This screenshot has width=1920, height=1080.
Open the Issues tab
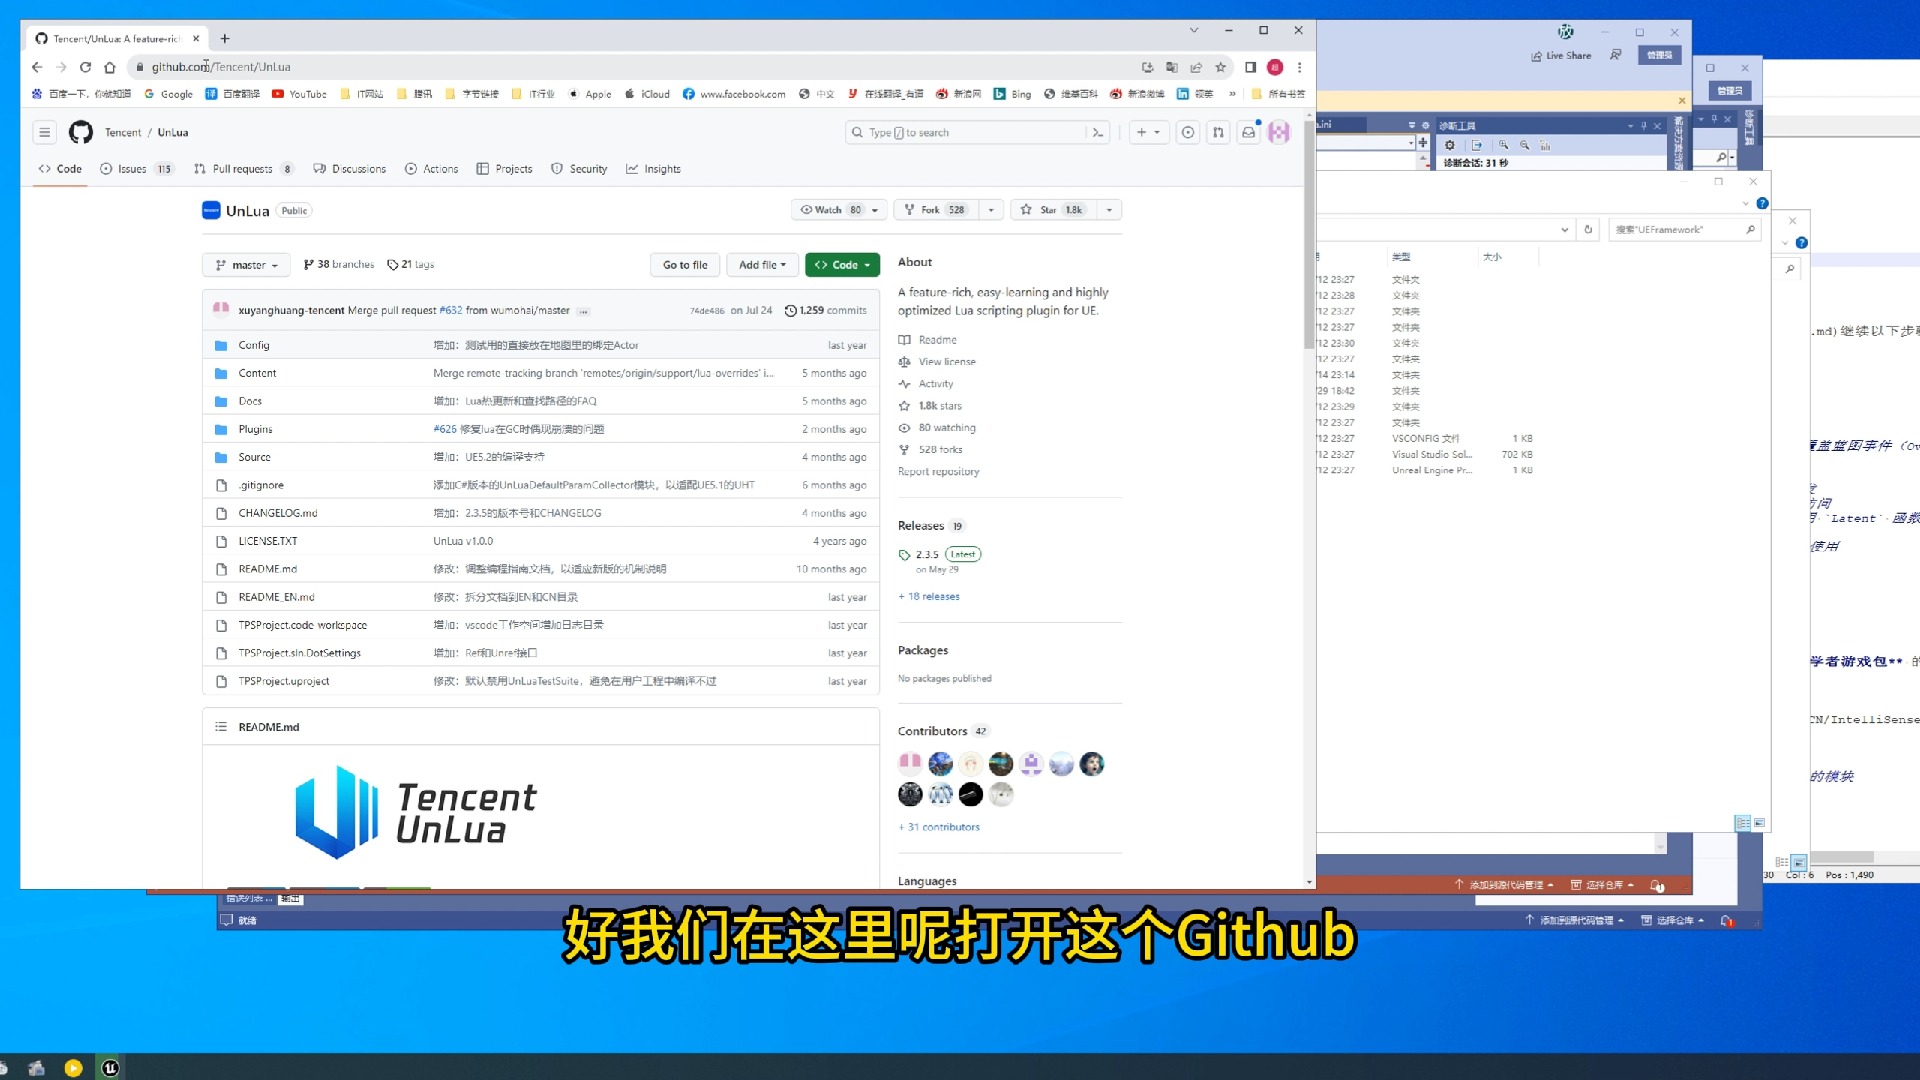136,169
